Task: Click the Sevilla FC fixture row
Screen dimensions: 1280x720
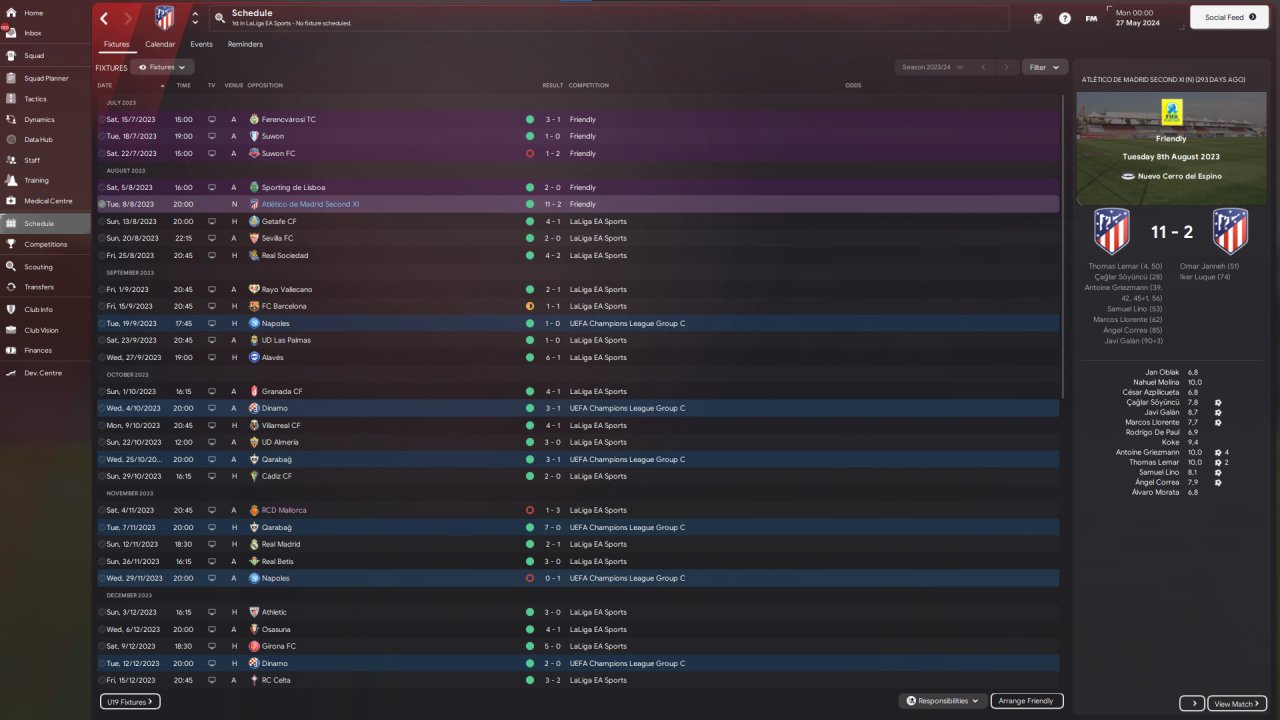Action: coord(578,239)
